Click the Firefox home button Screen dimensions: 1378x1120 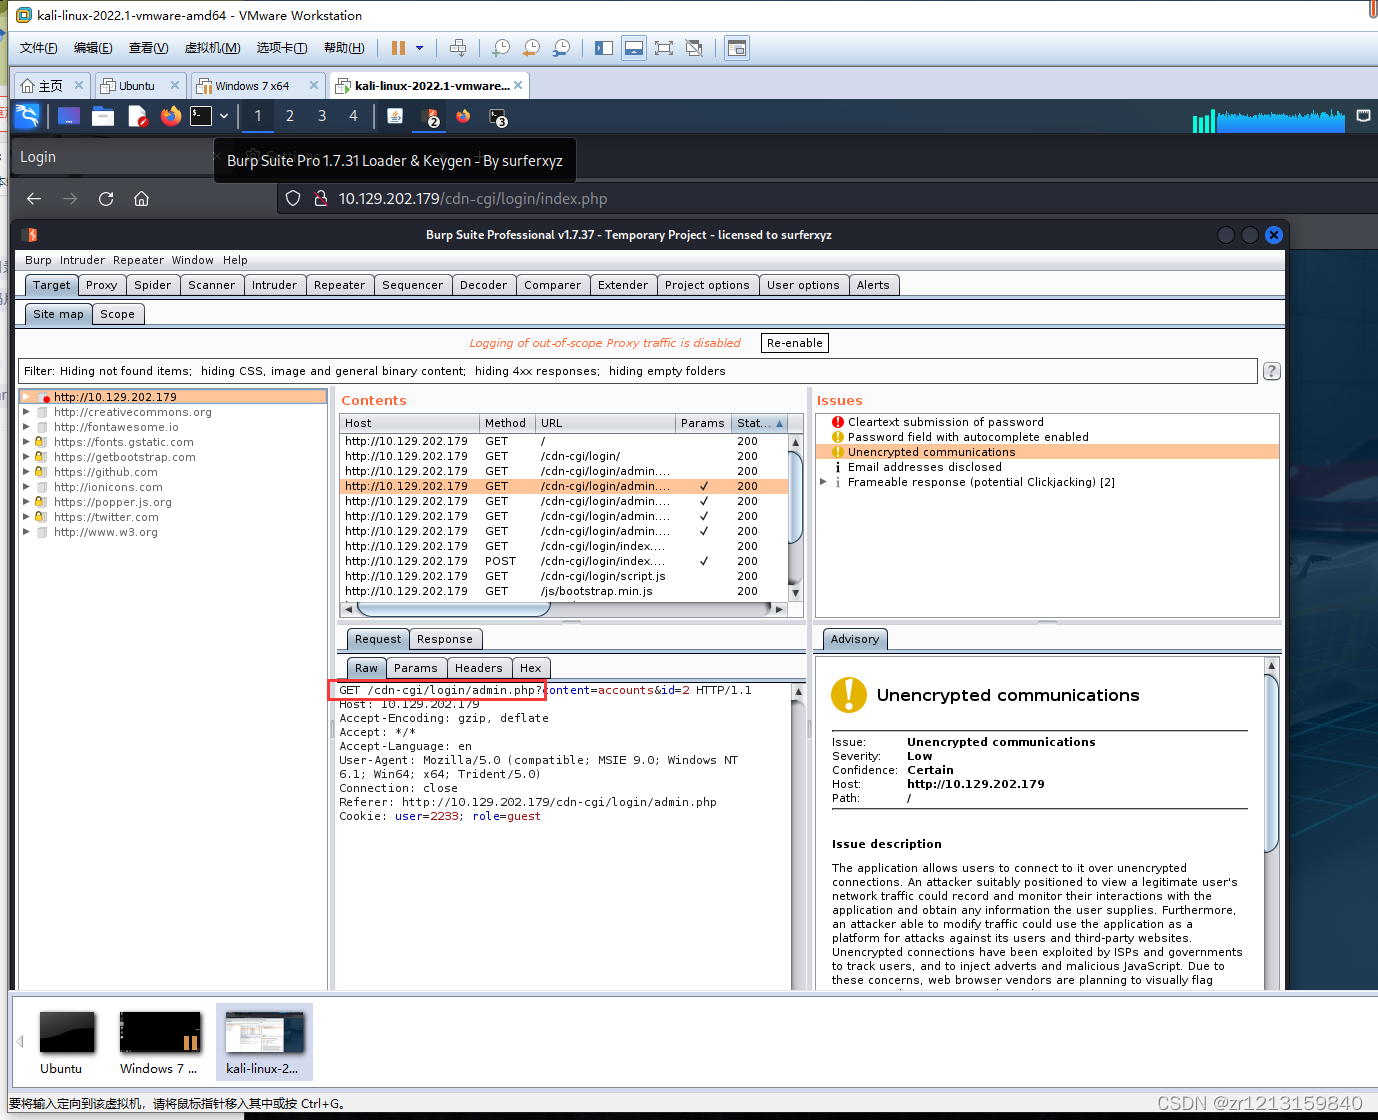pyautogui.click(x=141, y=199)
